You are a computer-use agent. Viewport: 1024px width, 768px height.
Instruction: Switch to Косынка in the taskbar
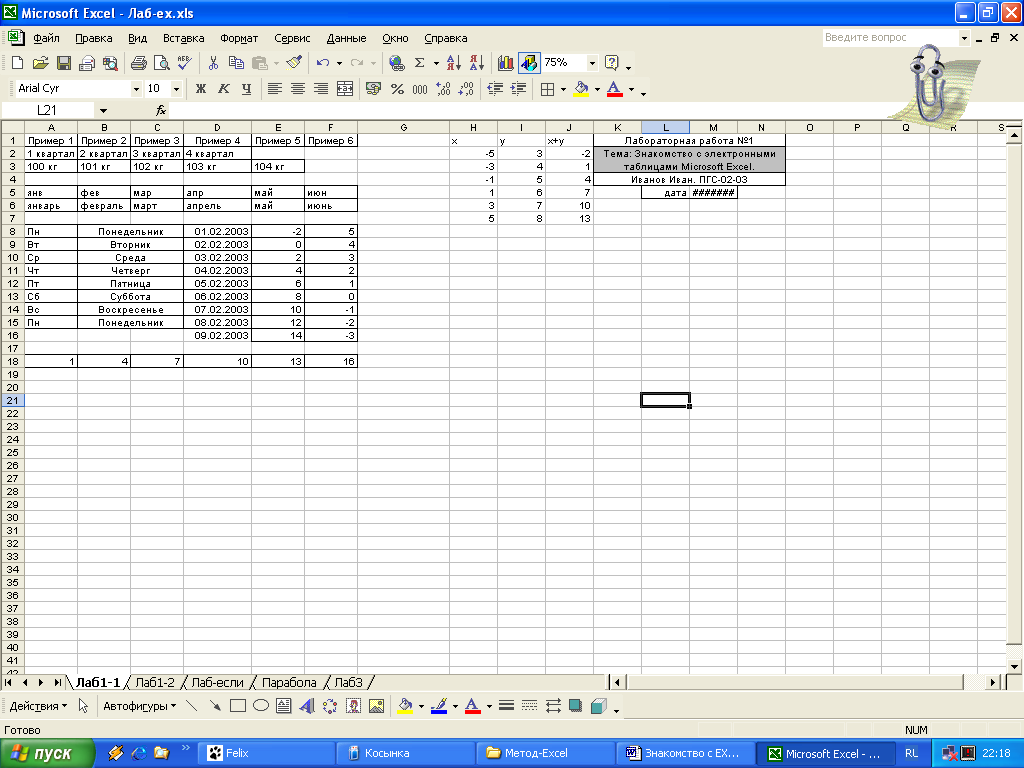[404, 753]
